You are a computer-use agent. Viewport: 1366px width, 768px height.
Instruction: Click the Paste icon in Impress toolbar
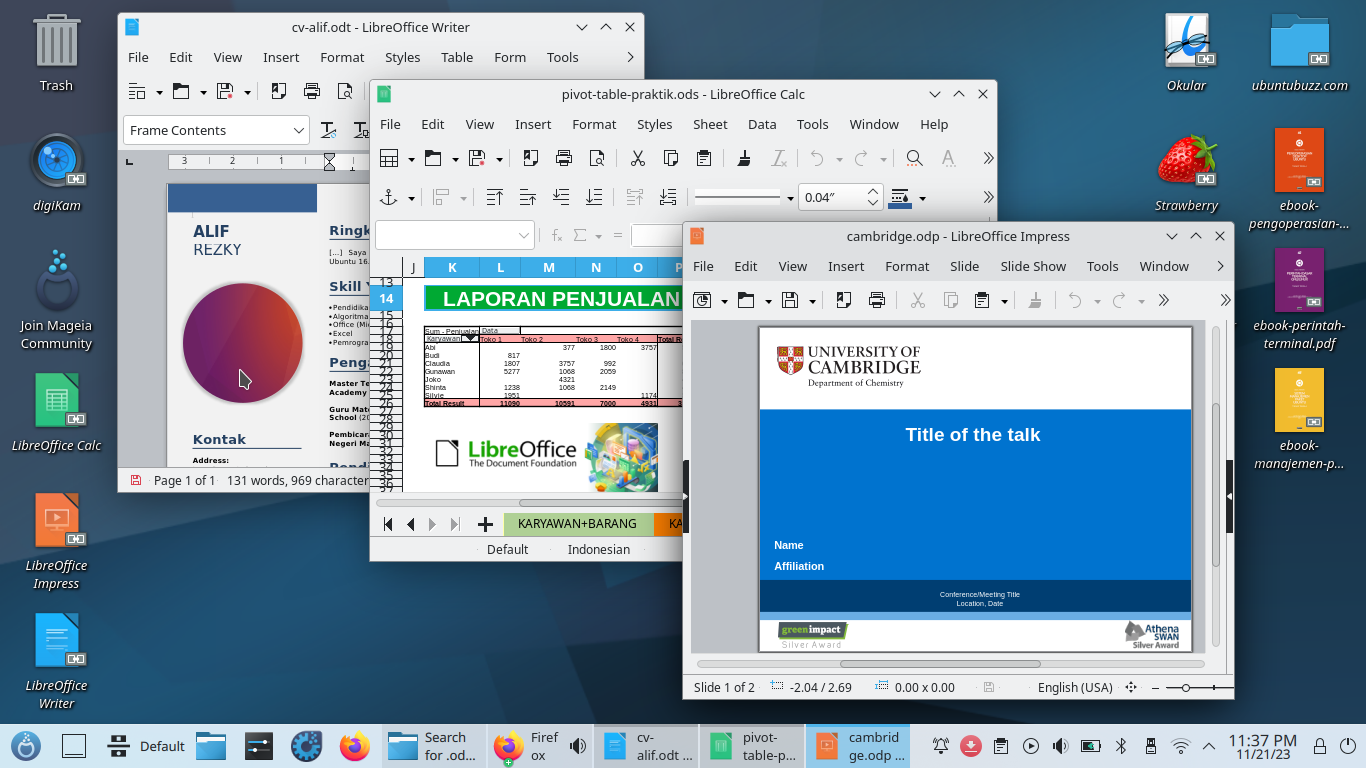[981, 300]
